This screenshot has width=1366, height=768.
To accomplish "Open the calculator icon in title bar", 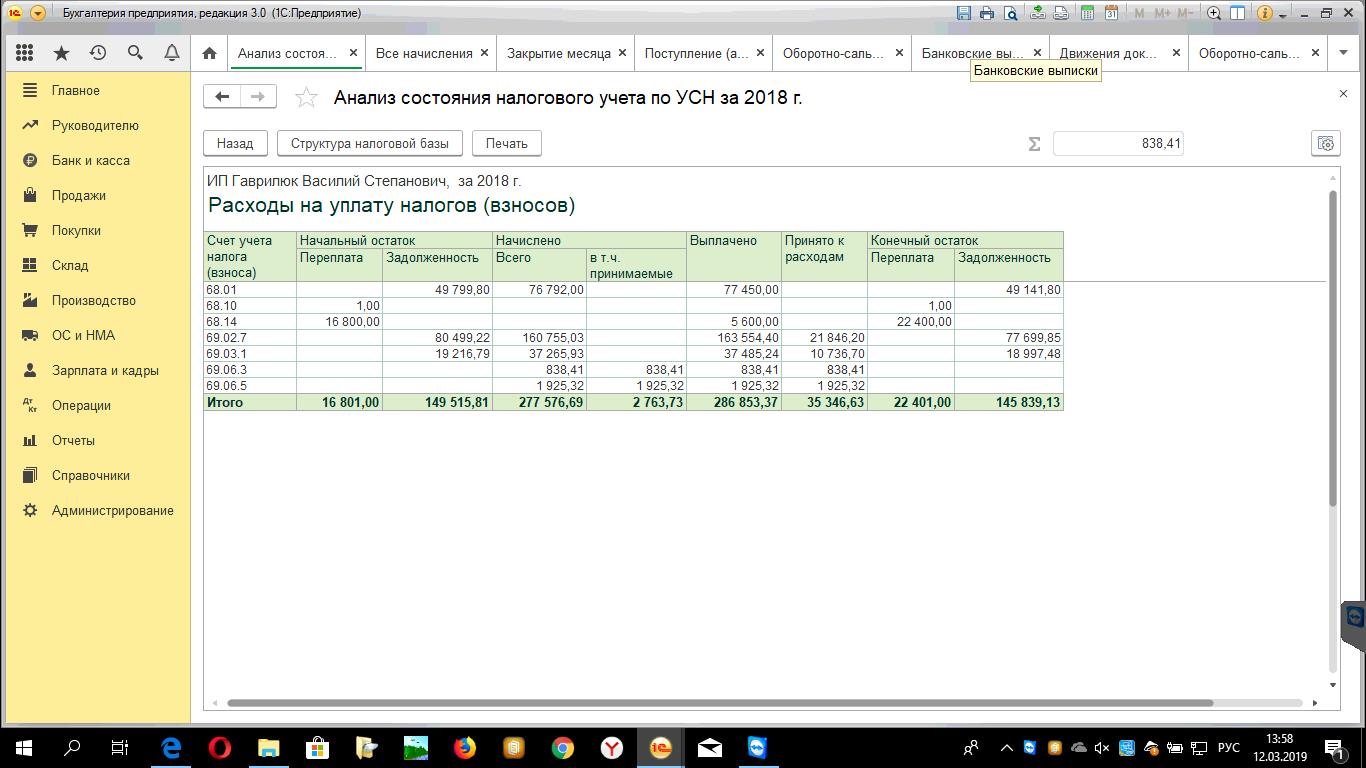I will pos(1087,13).
